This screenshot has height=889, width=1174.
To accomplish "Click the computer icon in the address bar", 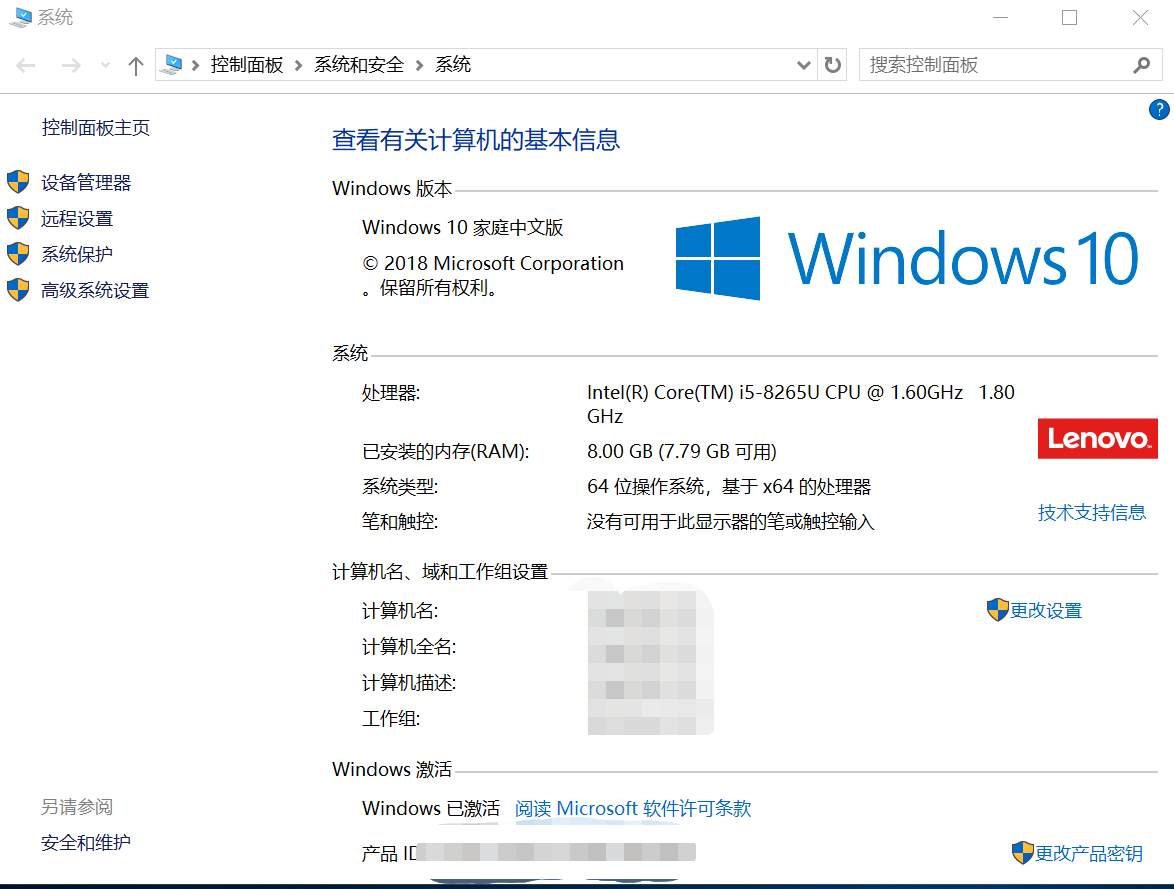I will pos(173,65).
